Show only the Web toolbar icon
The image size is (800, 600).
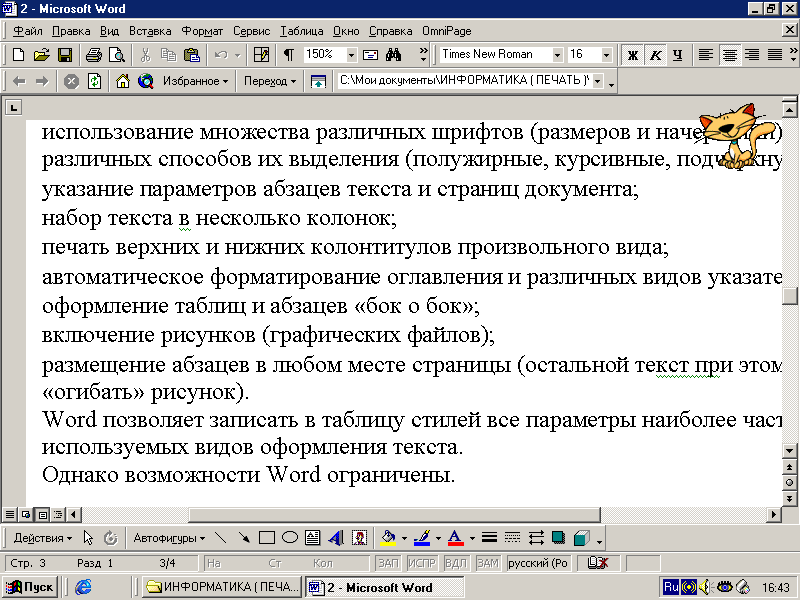coord(318,81)
